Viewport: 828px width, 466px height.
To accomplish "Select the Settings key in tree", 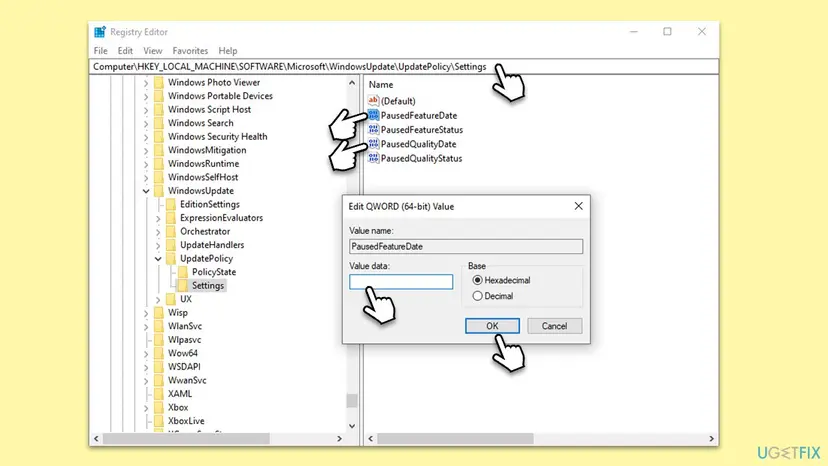I will point(208,285).
